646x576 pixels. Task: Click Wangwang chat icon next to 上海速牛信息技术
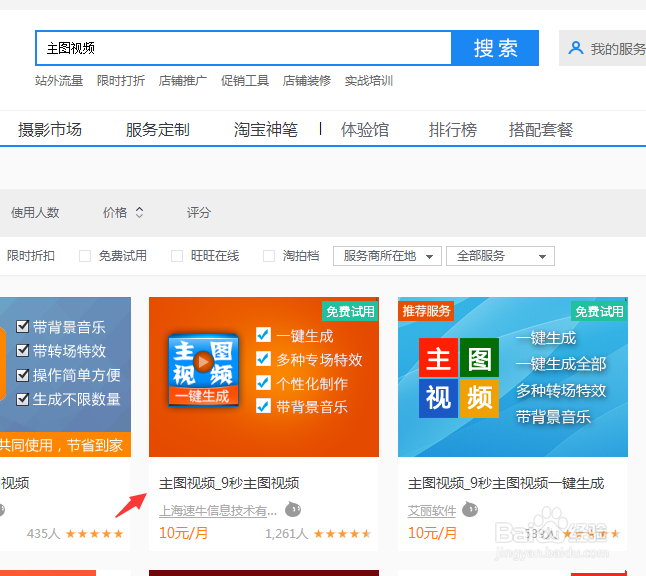click(293, 510)
